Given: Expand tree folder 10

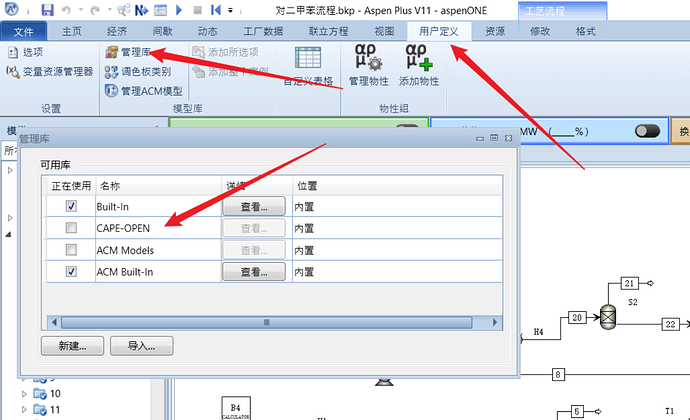Looking at the screenshot, I should (x=24, y=394).
